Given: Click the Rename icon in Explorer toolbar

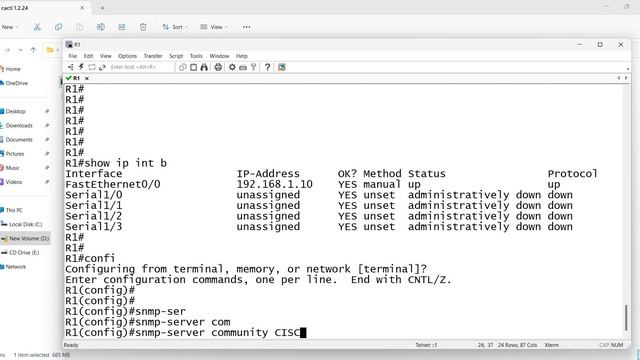Looking at the screenshot, I should coord(101,27).
